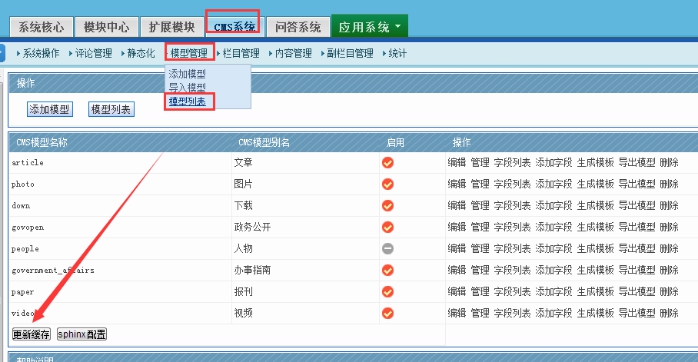This screenshot has width=698, height=362.
Task: Open 字段列表 for the photo model
Action: coord(512,184)
